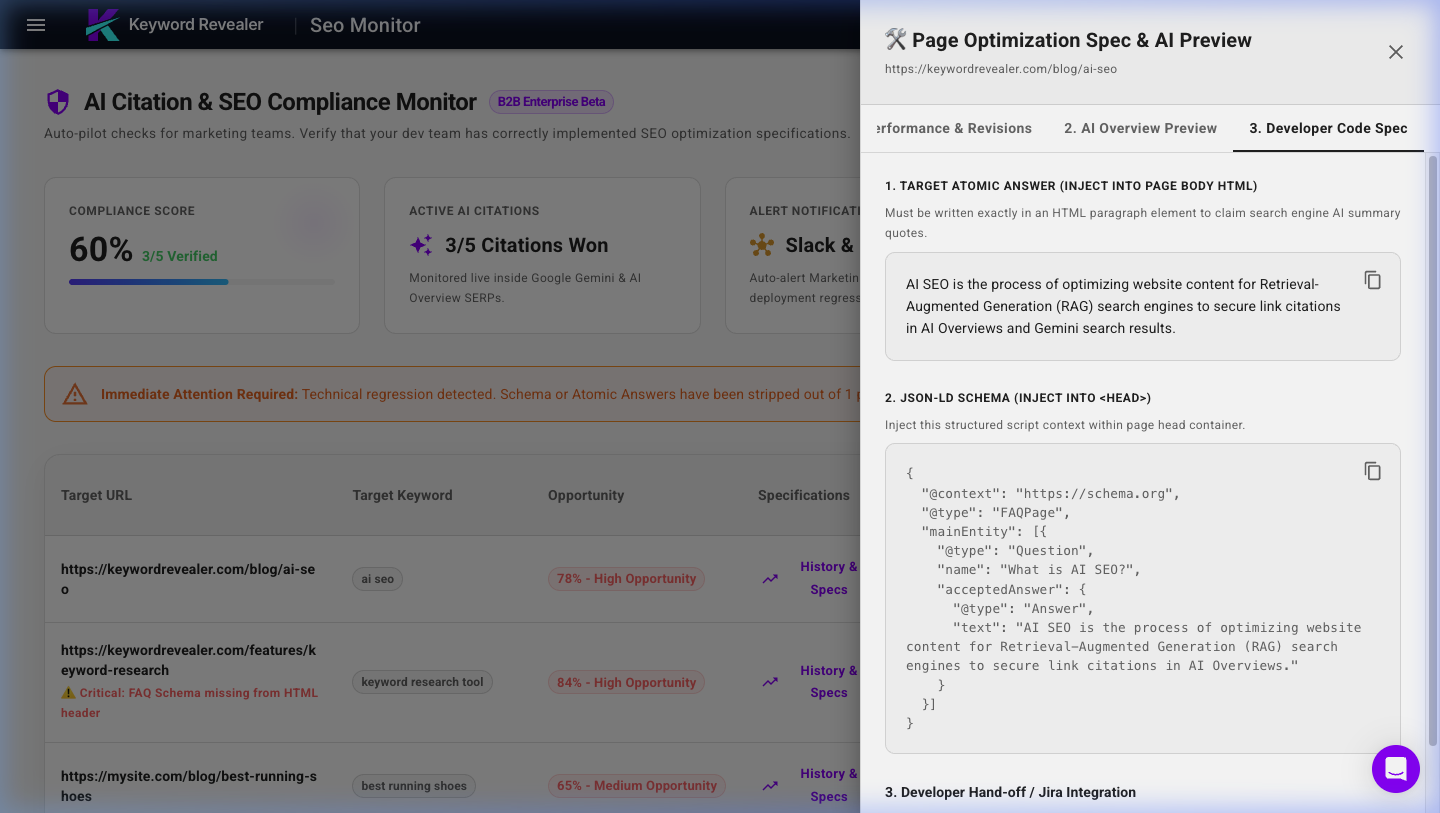Click the Specifications column header
1440x813 pixels.
(x=804, y=495)
